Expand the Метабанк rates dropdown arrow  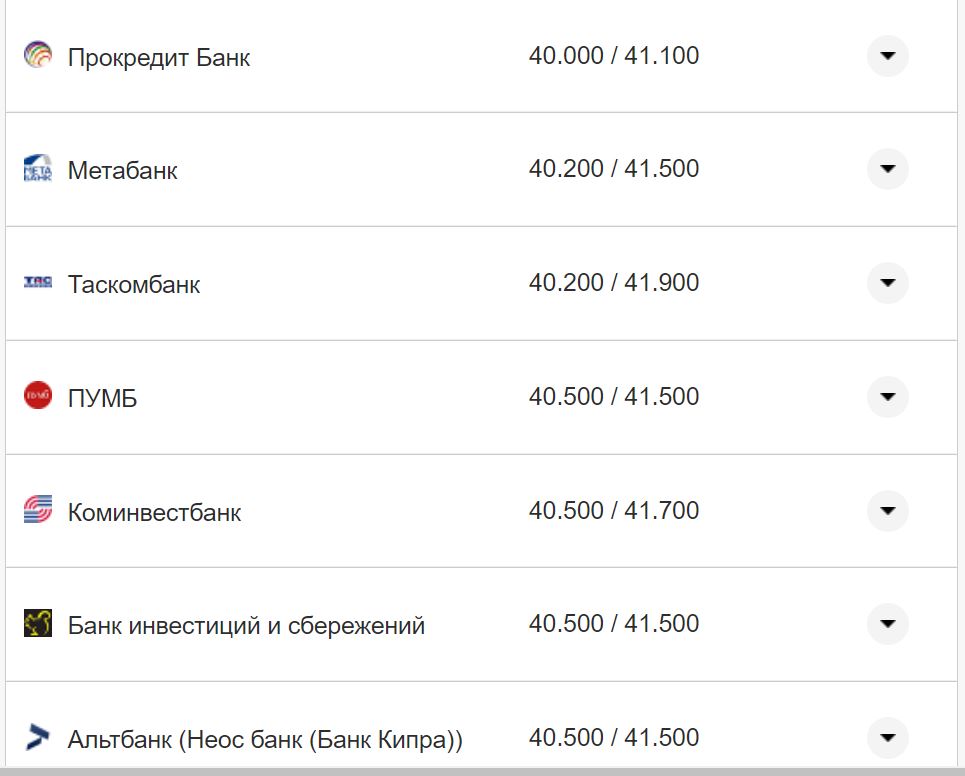[x=887, y=169]
